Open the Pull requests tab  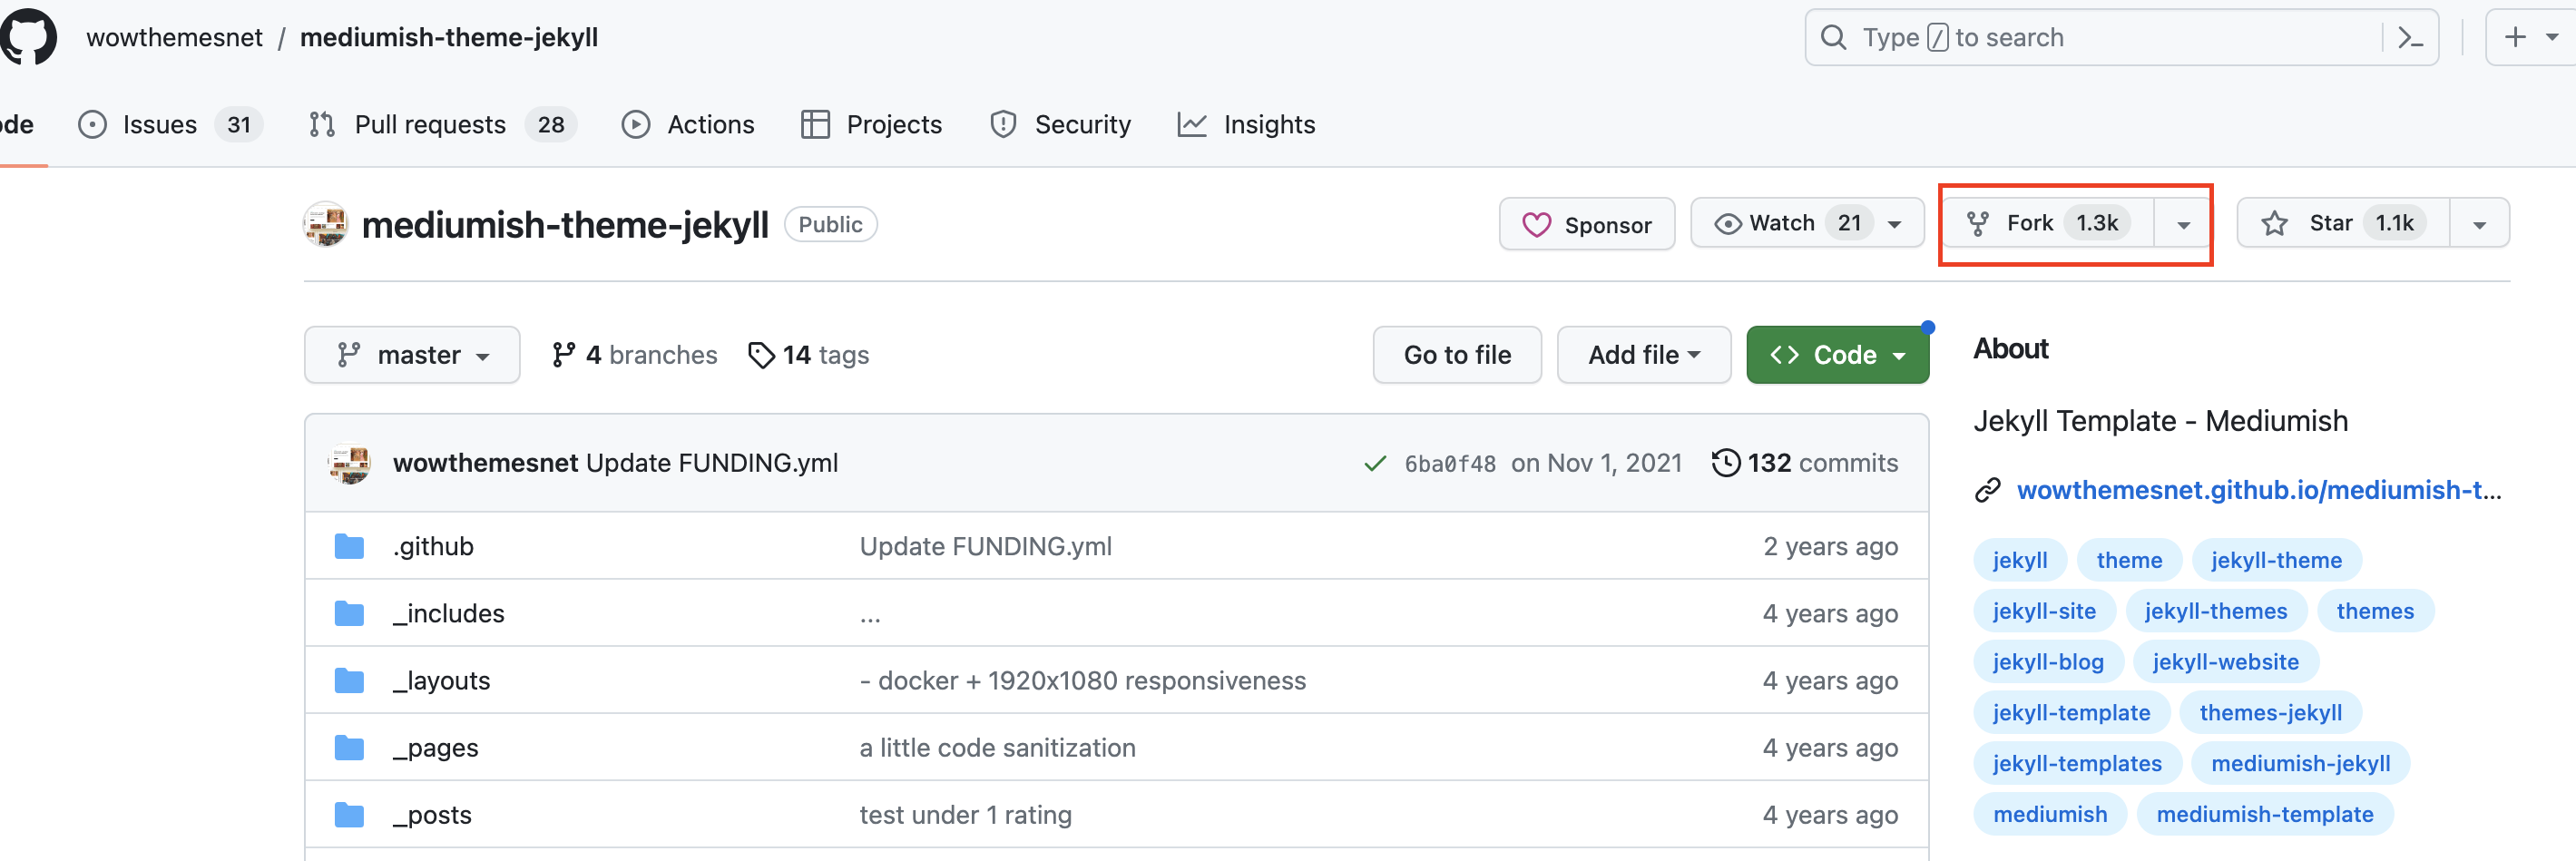(443, 125)
